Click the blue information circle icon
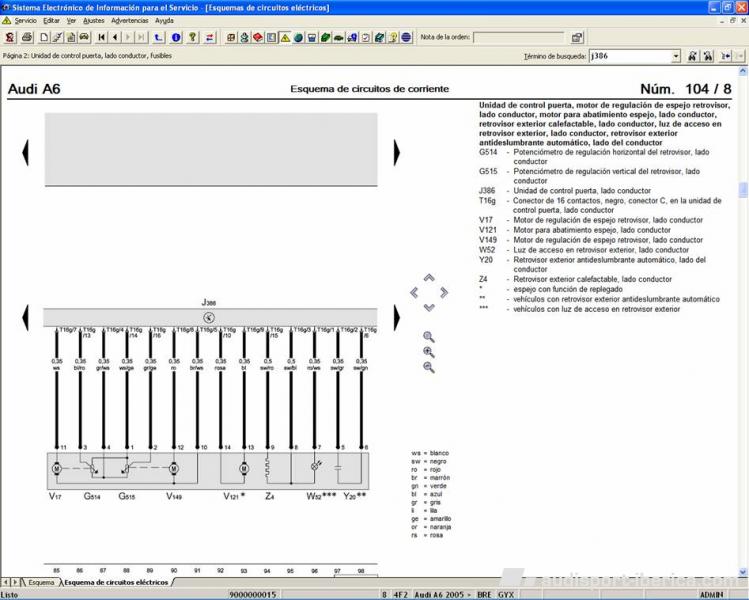The height and width of the screenshot is (600, 749). (176, 37)
